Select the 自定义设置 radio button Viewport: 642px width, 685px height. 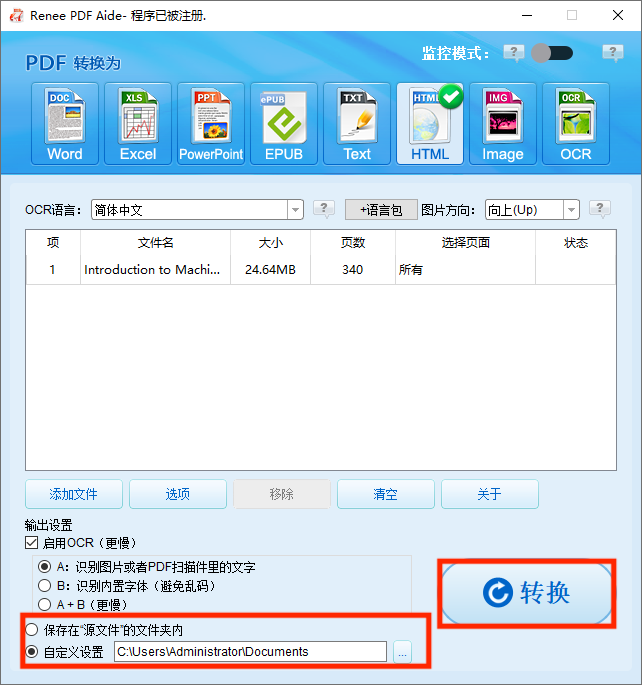32,652
